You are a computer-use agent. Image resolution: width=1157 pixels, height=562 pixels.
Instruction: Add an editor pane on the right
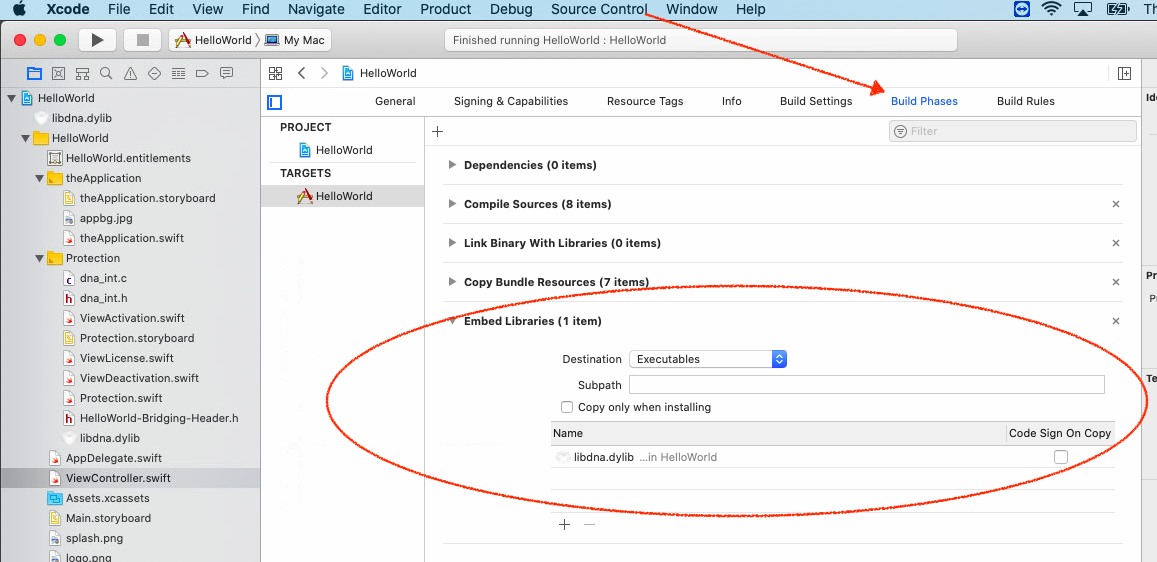click(x=1125, y=73)
